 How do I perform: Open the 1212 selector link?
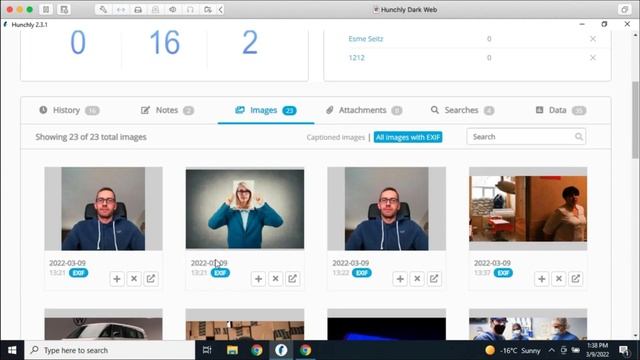[x=356, y=58]
